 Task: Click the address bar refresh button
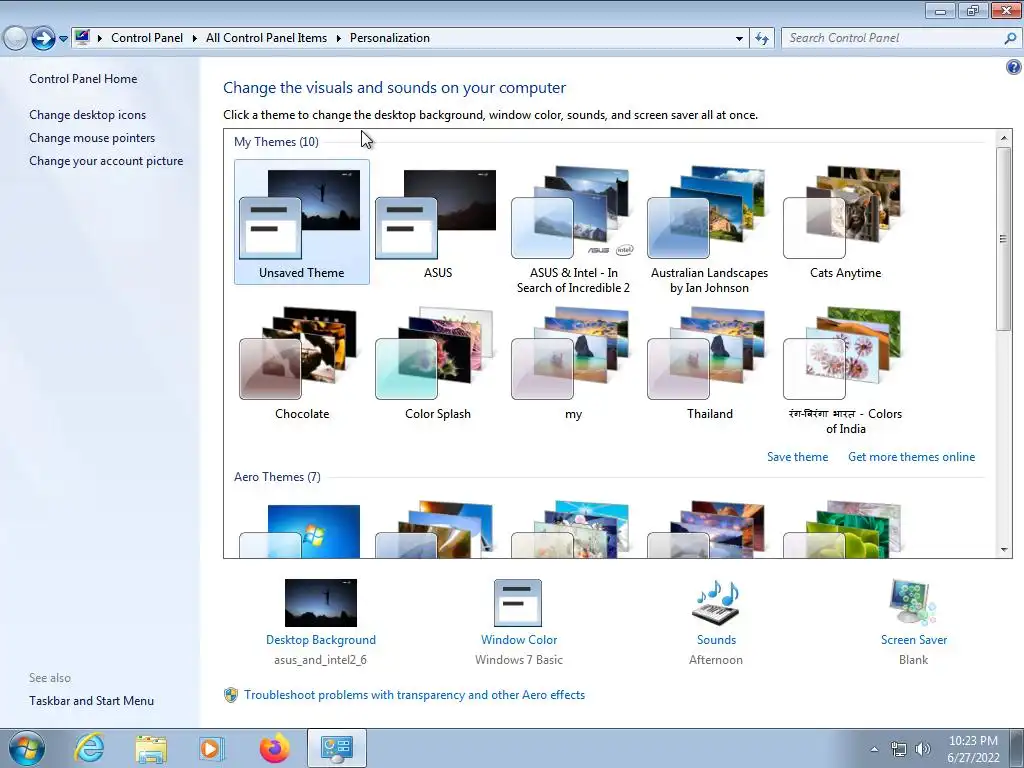(x=761, y=39)
